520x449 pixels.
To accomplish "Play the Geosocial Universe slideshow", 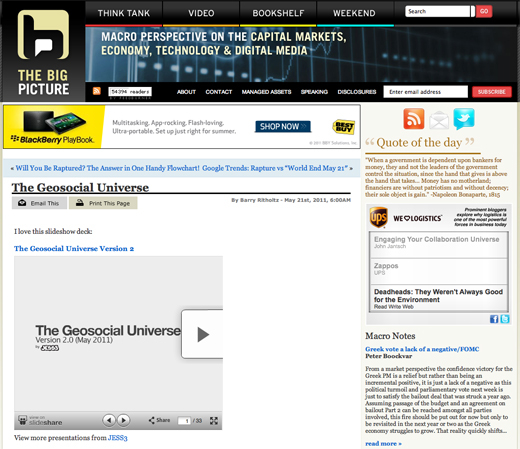I will 203,334.
